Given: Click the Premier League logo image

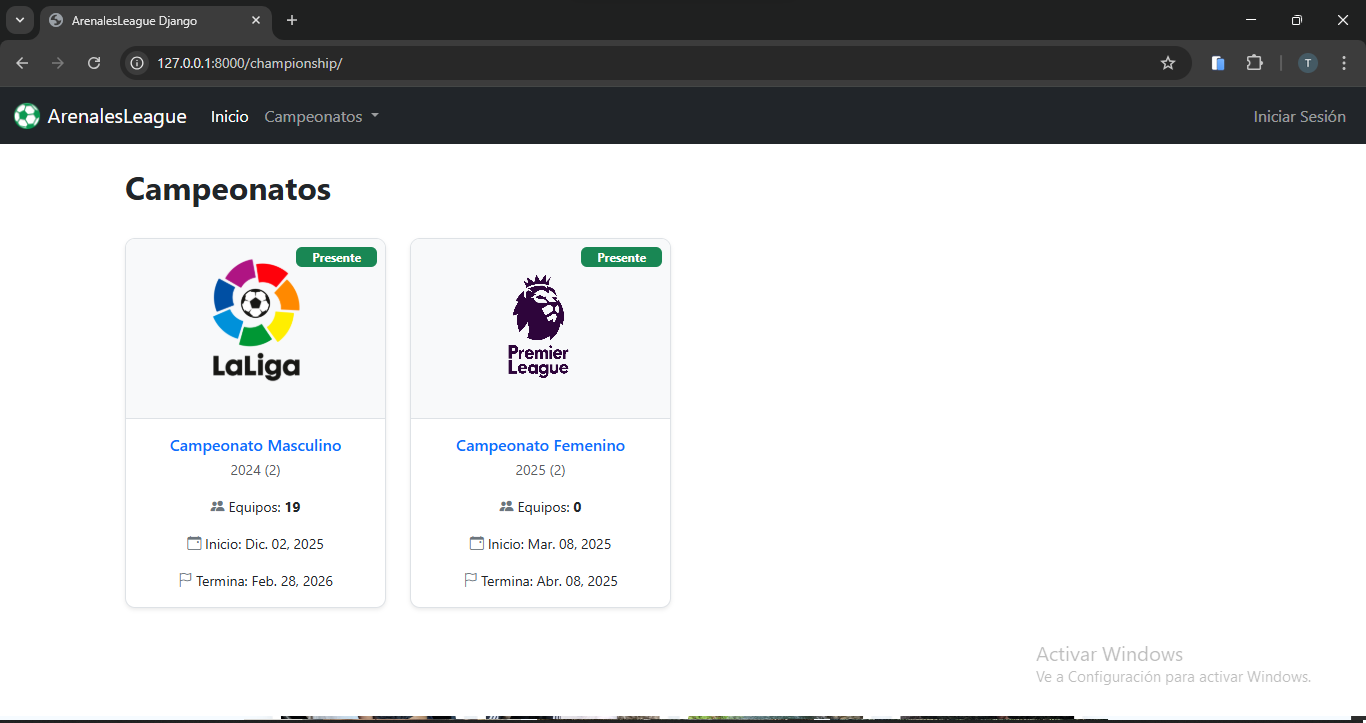Looking at the screenshot, I should point(539,327).
